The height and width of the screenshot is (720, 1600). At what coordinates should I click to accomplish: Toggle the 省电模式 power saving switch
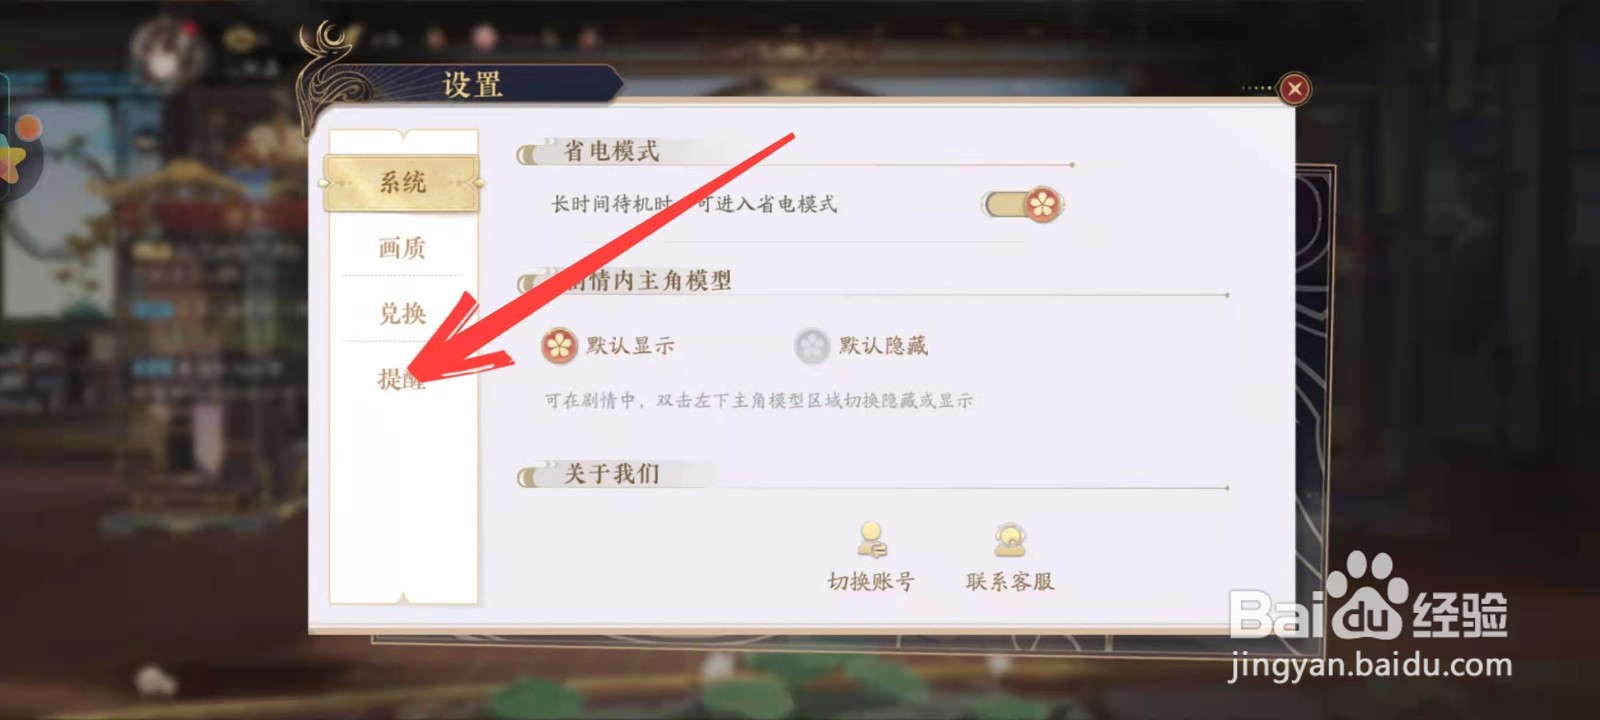[1024, 205]
